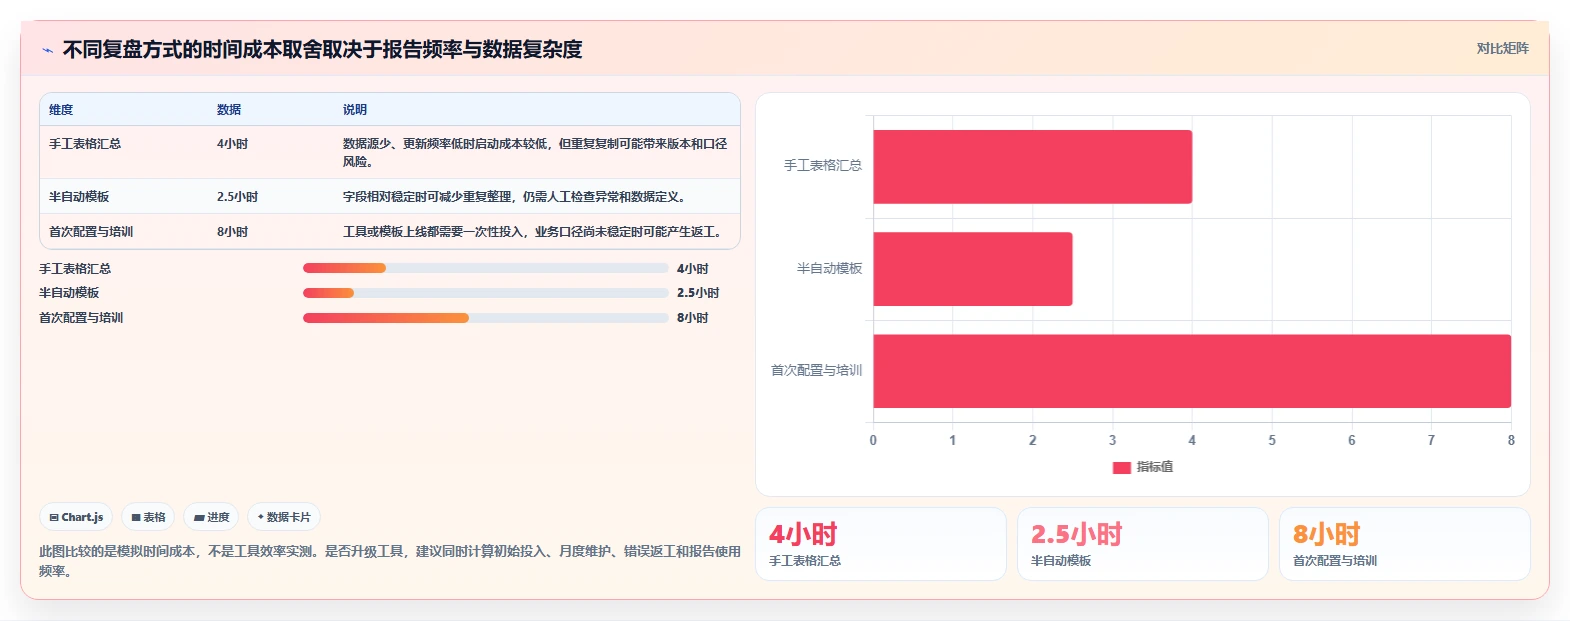Click the description starting 工具或模板上线
The width and height of the screenshot is (1570, 621).
pos(534,232)
